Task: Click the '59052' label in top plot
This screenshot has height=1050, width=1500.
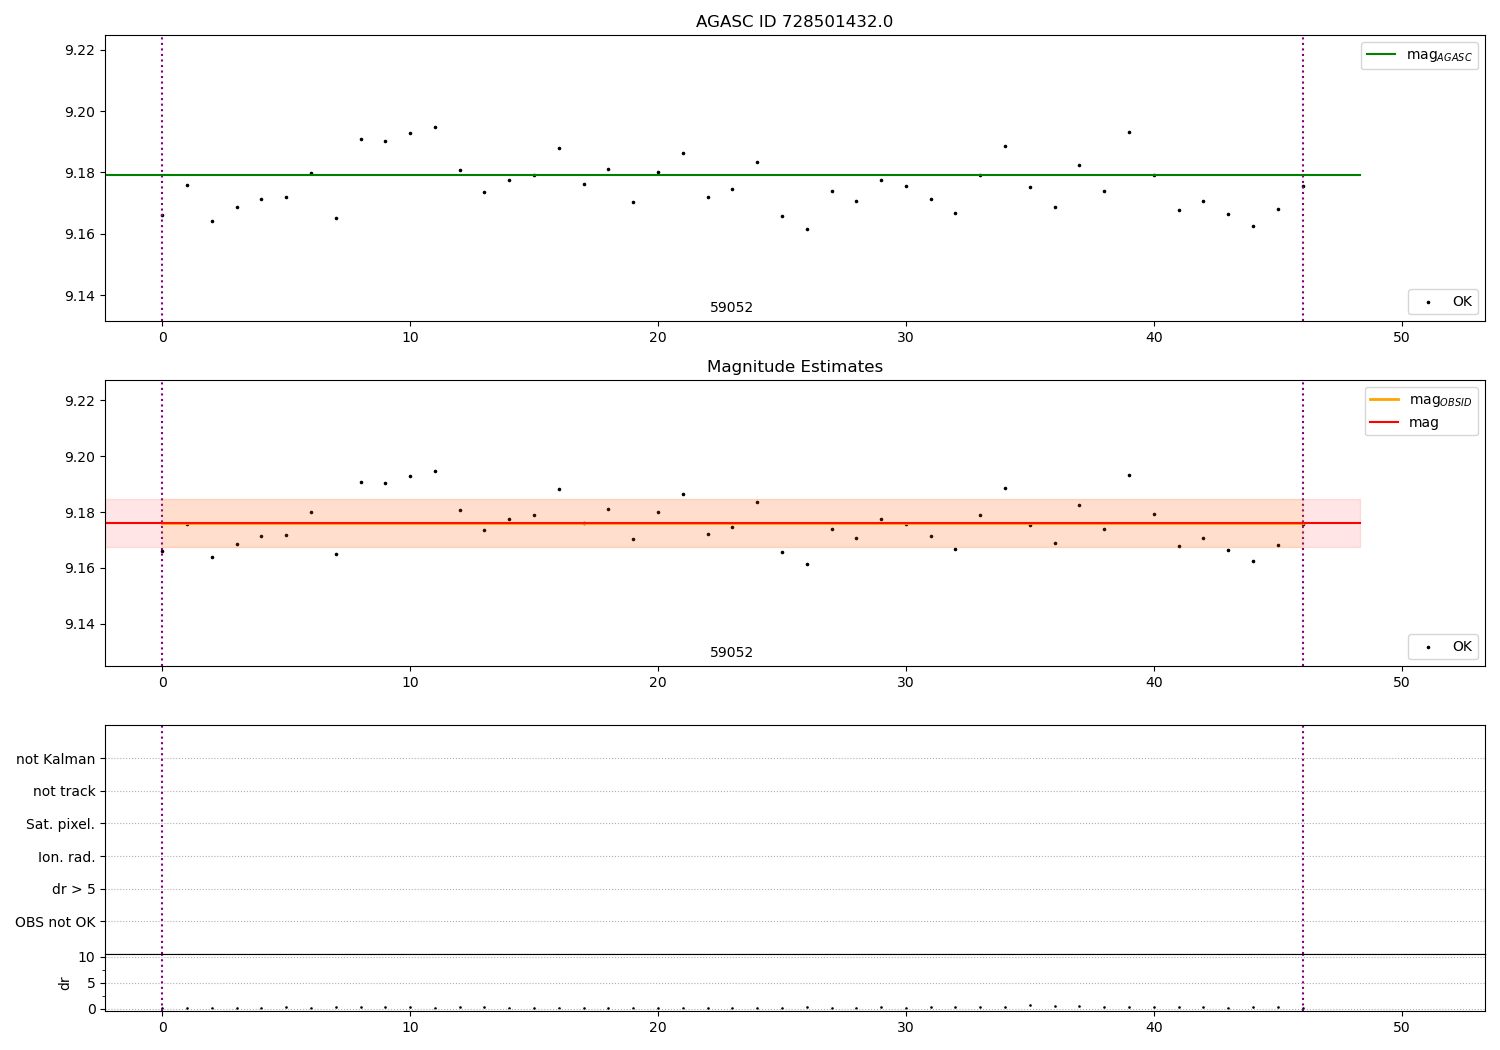Action: pyautogui.click(x=731, y=308)
